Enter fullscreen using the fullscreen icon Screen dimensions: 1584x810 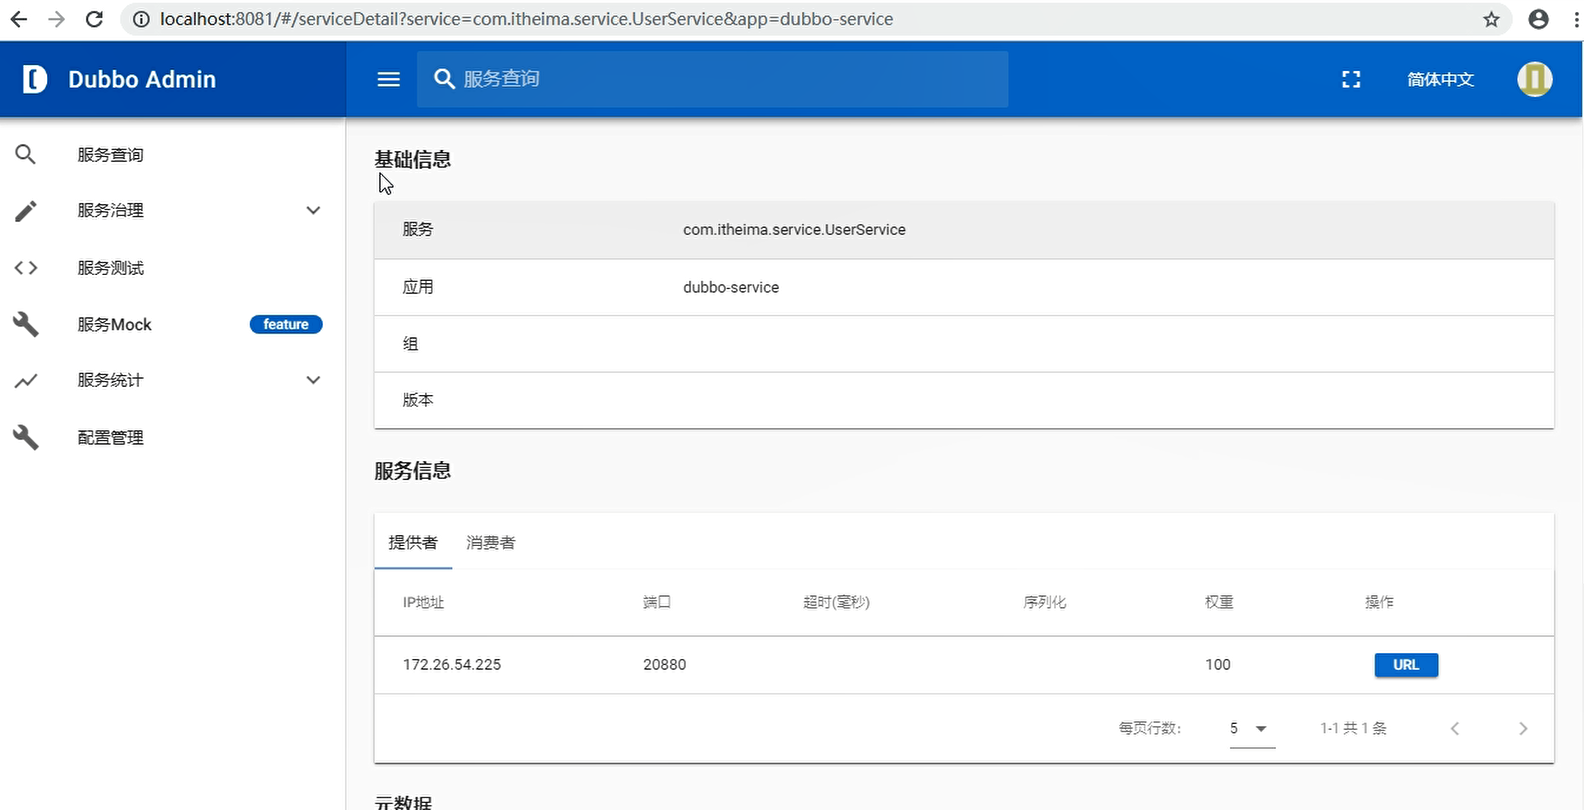(1351, 79)
